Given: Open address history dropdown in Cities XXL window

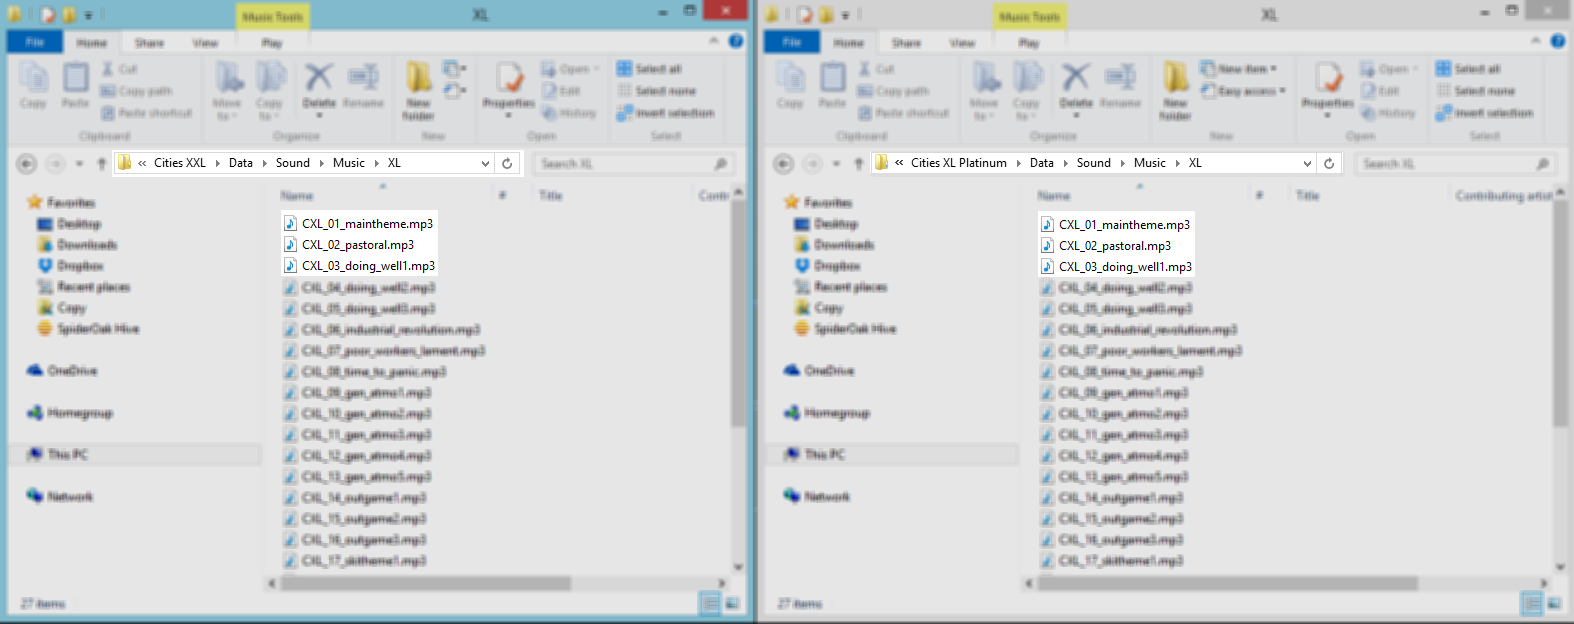Looking at the screenshot, I should (x=486, y=163).
